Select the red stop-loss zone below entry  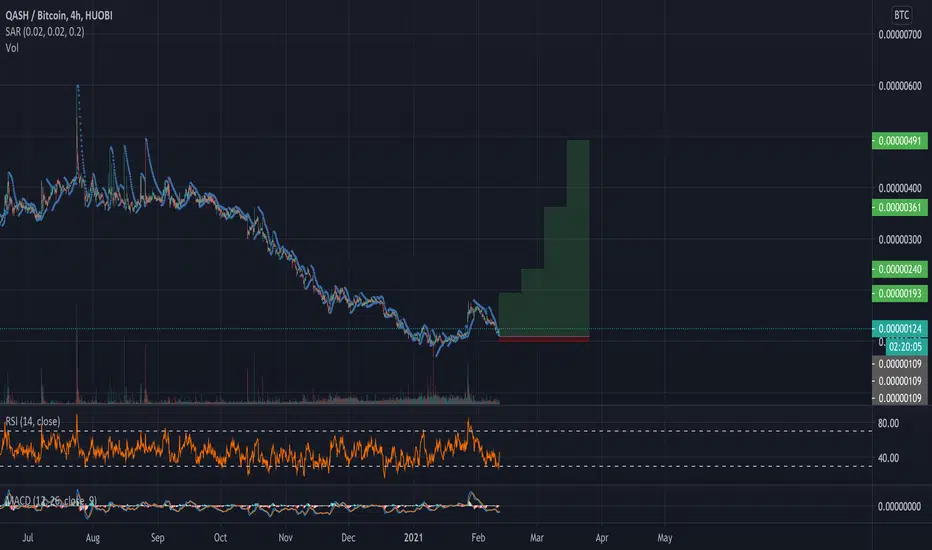pos(544,339)
